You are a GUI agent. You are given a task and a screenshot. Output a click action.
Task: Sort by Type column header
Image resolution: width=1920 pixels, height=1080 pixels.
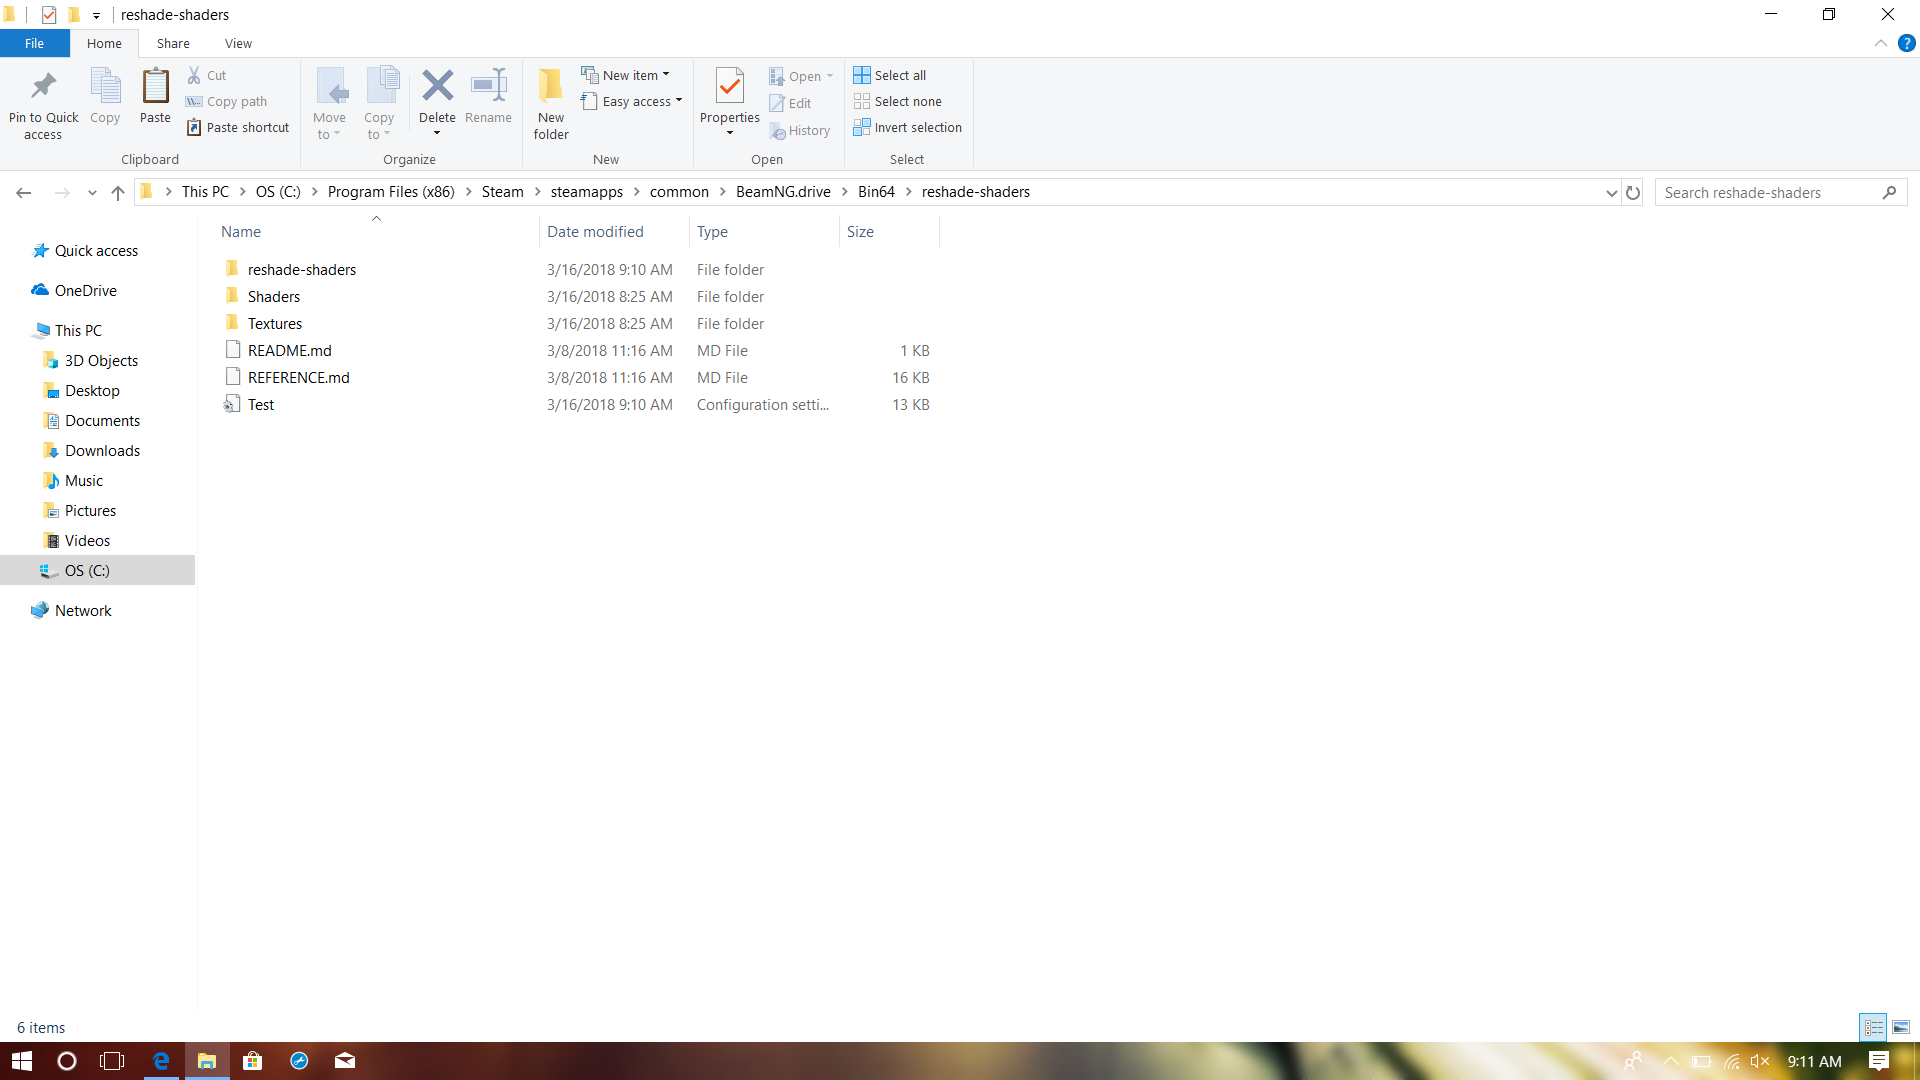point(764,231)
